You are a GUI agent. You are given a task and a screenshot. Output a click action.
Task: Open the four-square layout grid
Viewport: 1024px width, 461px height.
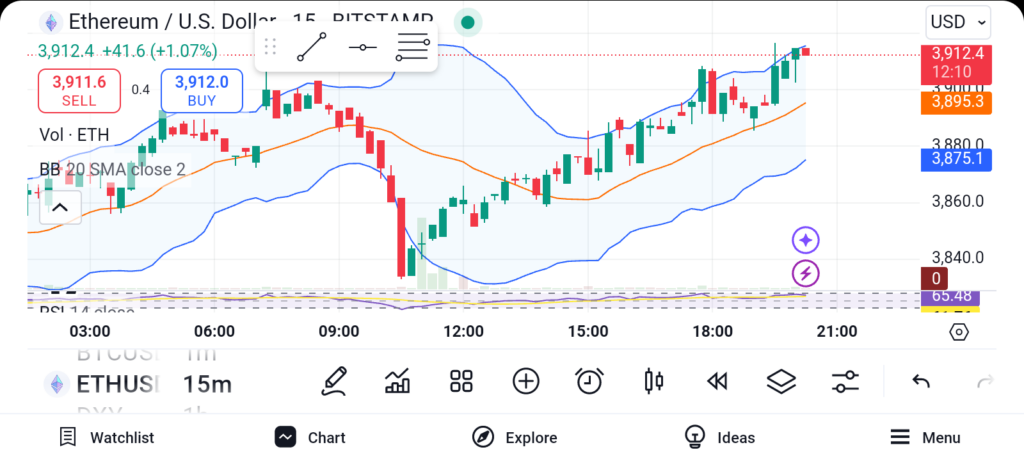click(x=461, y=381)
